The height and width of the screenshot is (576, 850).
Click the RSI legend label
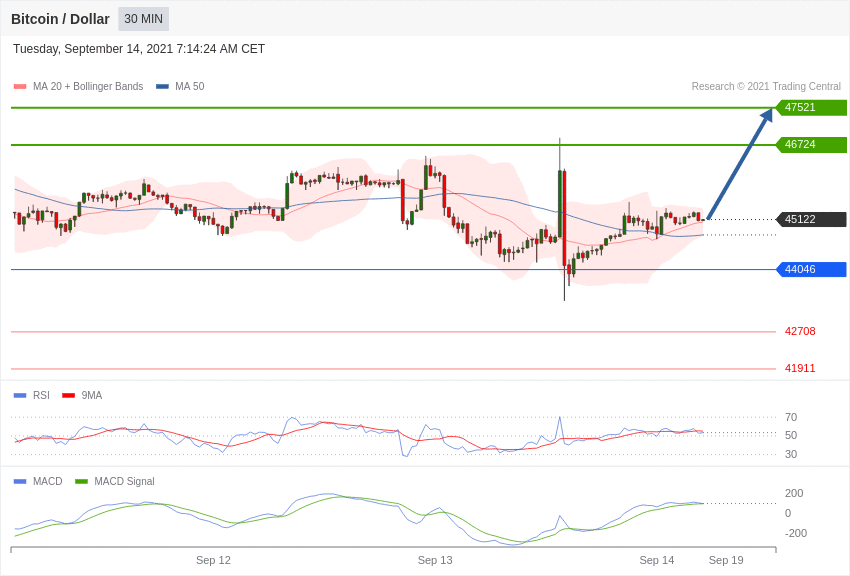[x=41, y=395]
